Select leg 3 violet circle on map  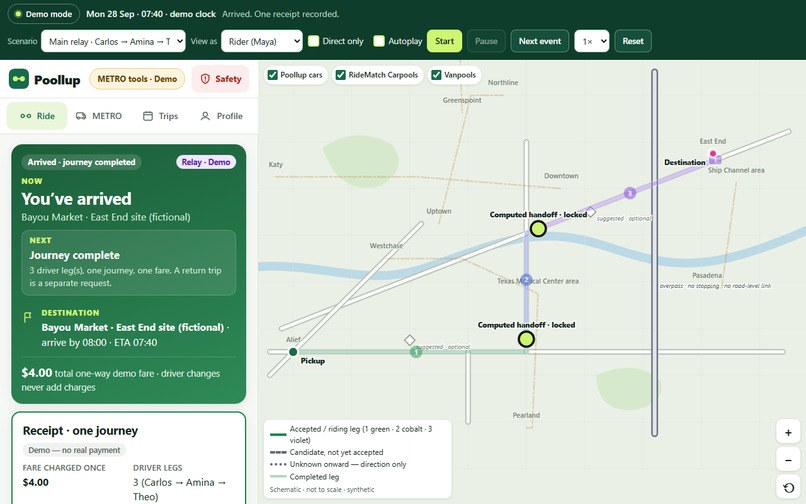pyautogui.click(x=630, y=193)
